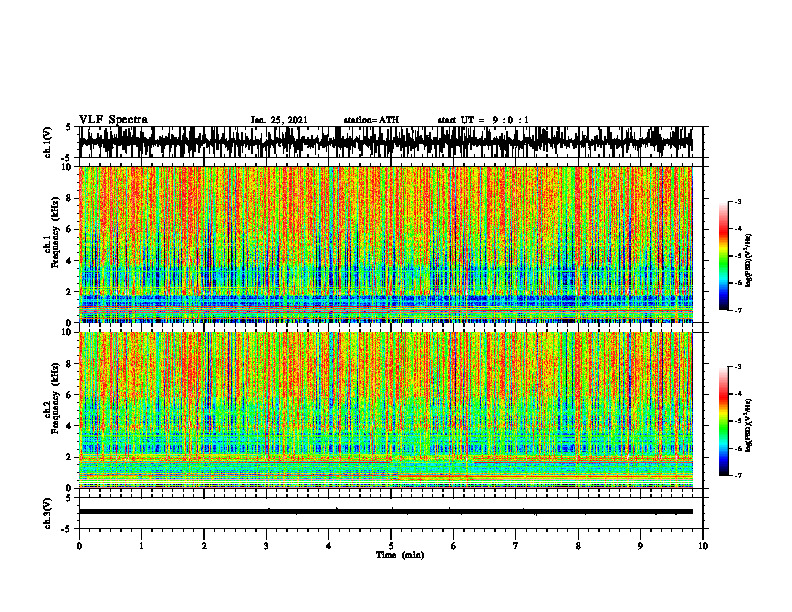Select the ch.1 "Frequency (kHz)" axis label
The width and height of the screenshot is (792, 612).
pos(55,232)
